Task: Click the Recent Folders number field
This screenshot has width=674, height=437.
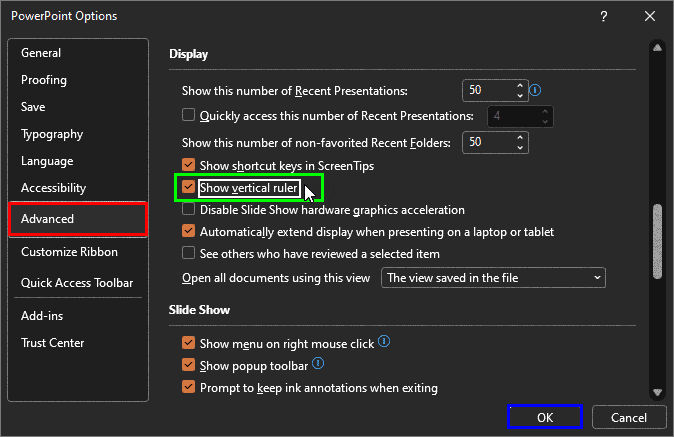Action: (x=489, y=143)
